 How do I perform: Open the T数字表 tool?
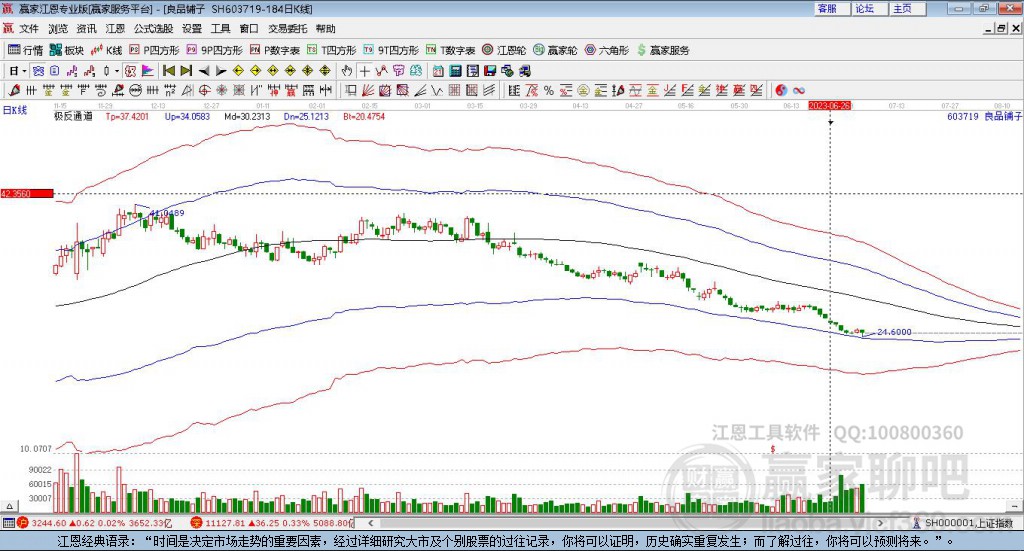[x=451, y=50]
